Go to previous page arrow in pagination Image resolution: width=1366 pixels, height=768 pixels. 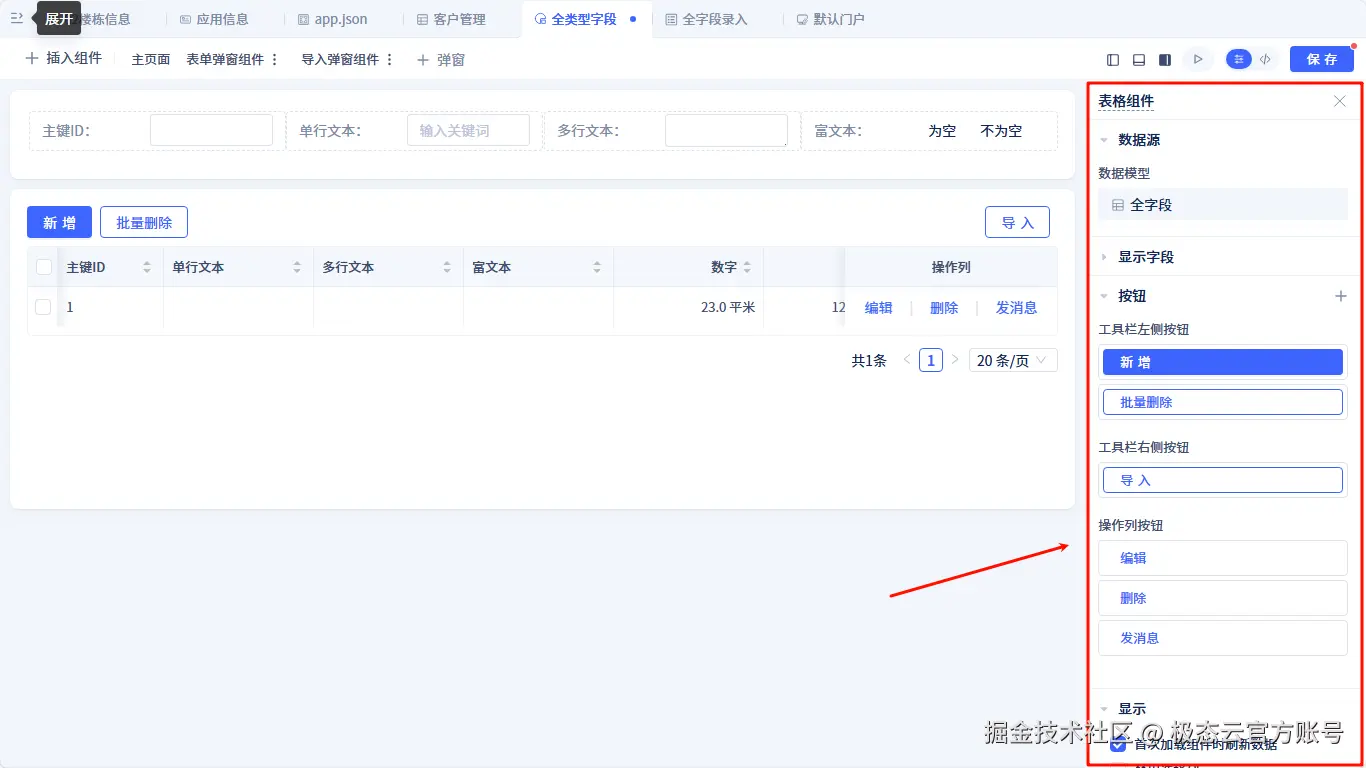pos(907,360)
